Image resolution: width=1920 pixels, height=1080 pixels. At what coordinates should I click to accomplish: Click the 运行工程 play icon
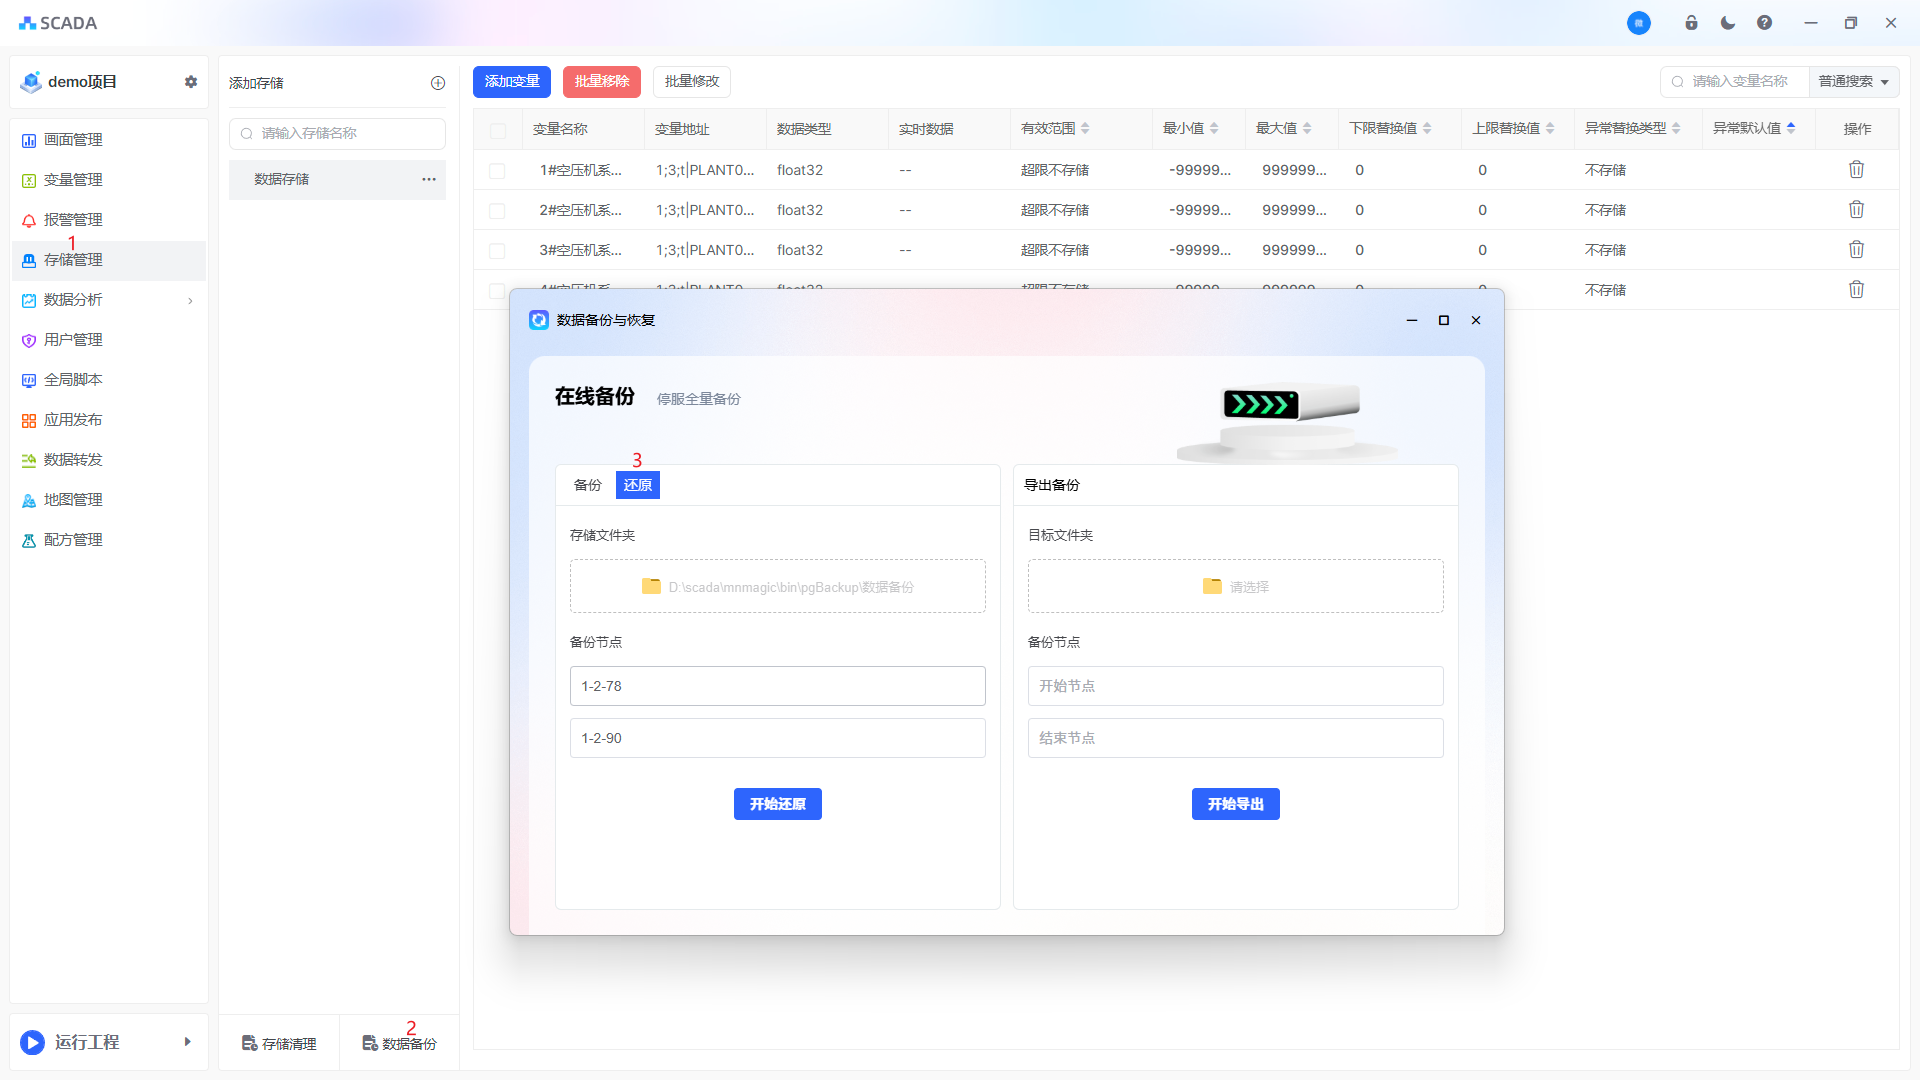click(32, 1042)
